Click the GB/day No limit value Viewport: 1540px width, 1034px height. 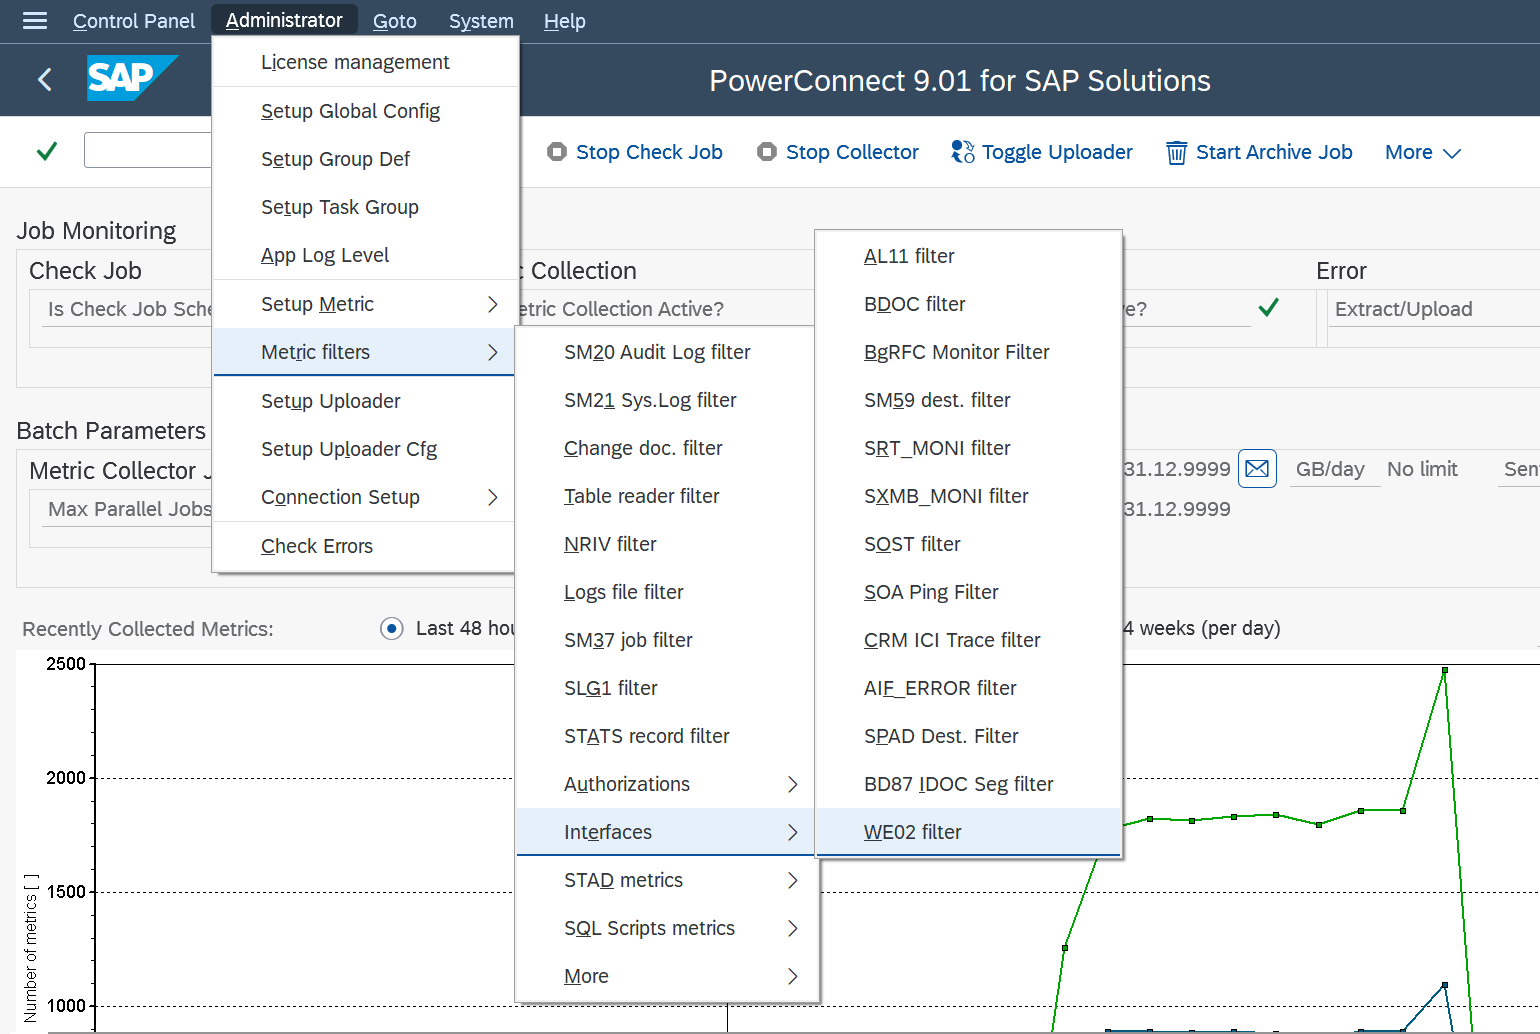pos(1422,469)
